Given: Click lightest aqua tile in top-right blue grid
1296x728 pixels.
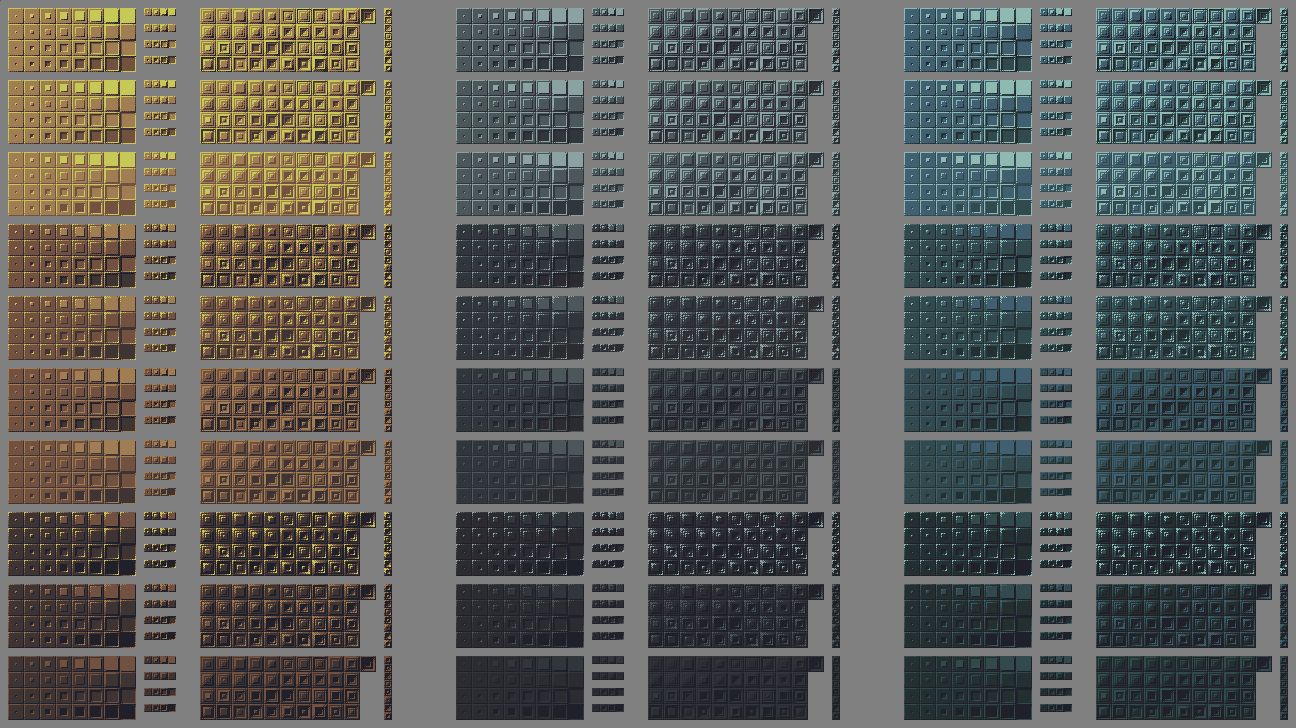Looking at the screenshot, I should point(1022,16).
